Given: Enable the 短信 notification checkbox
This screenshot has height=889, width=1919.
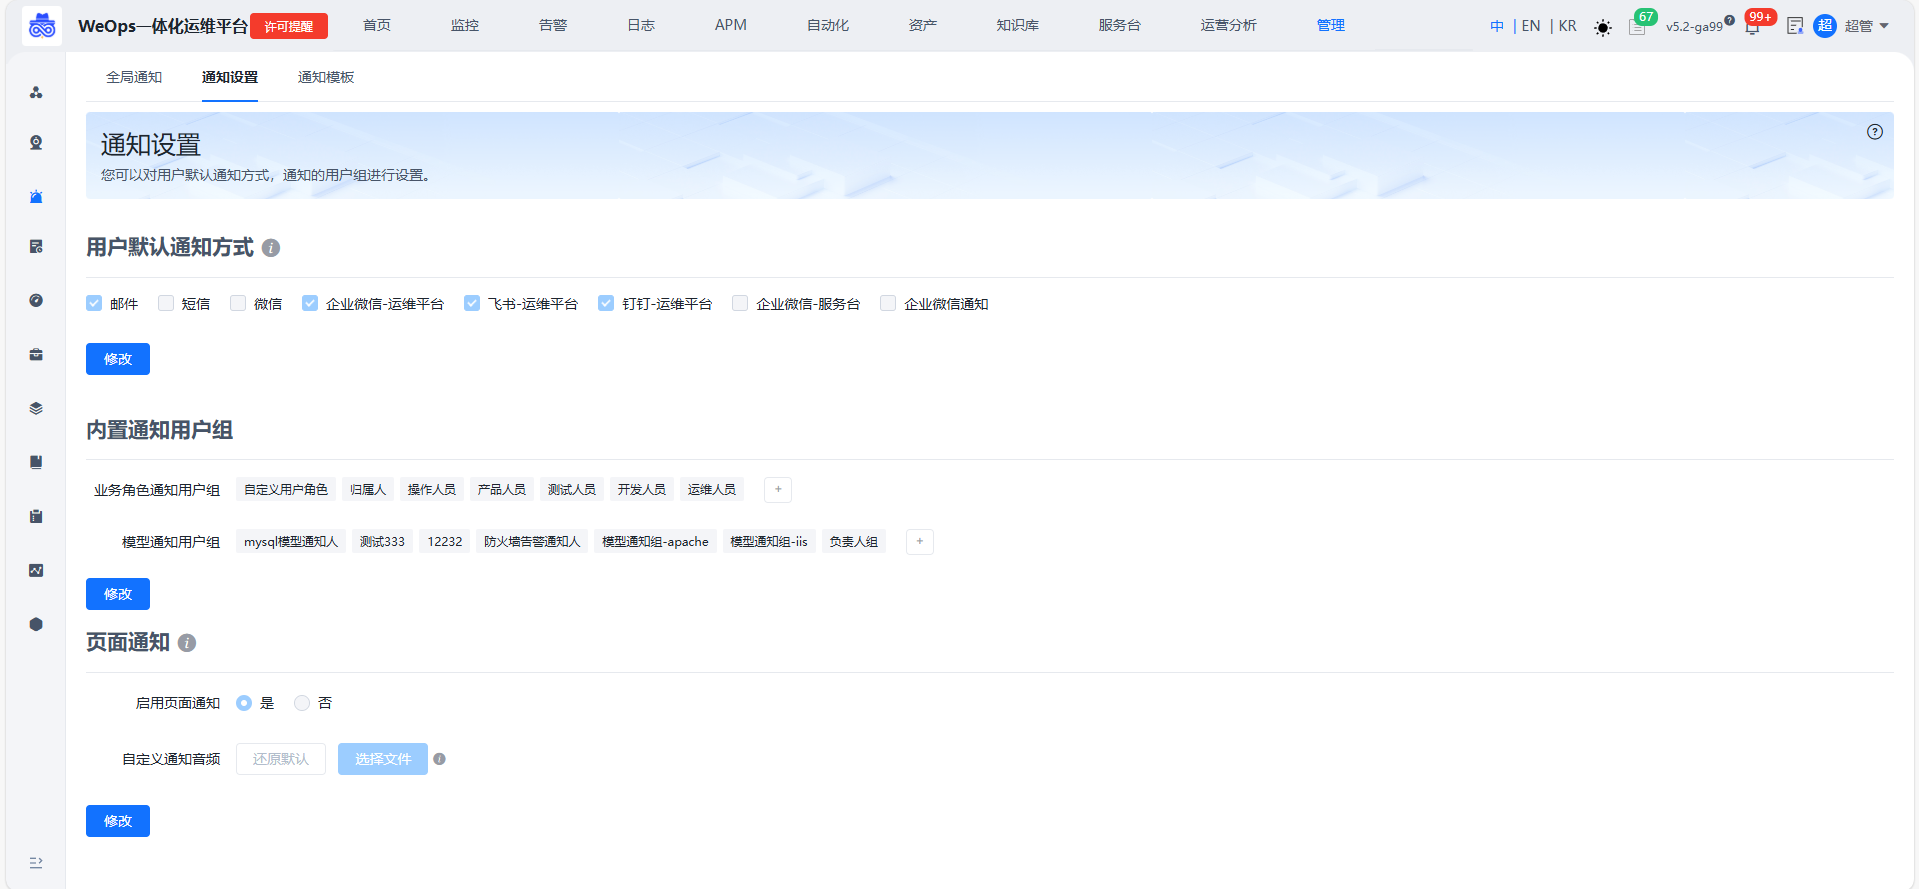Looking at the screenshot, I should click(x=166, y=303).
